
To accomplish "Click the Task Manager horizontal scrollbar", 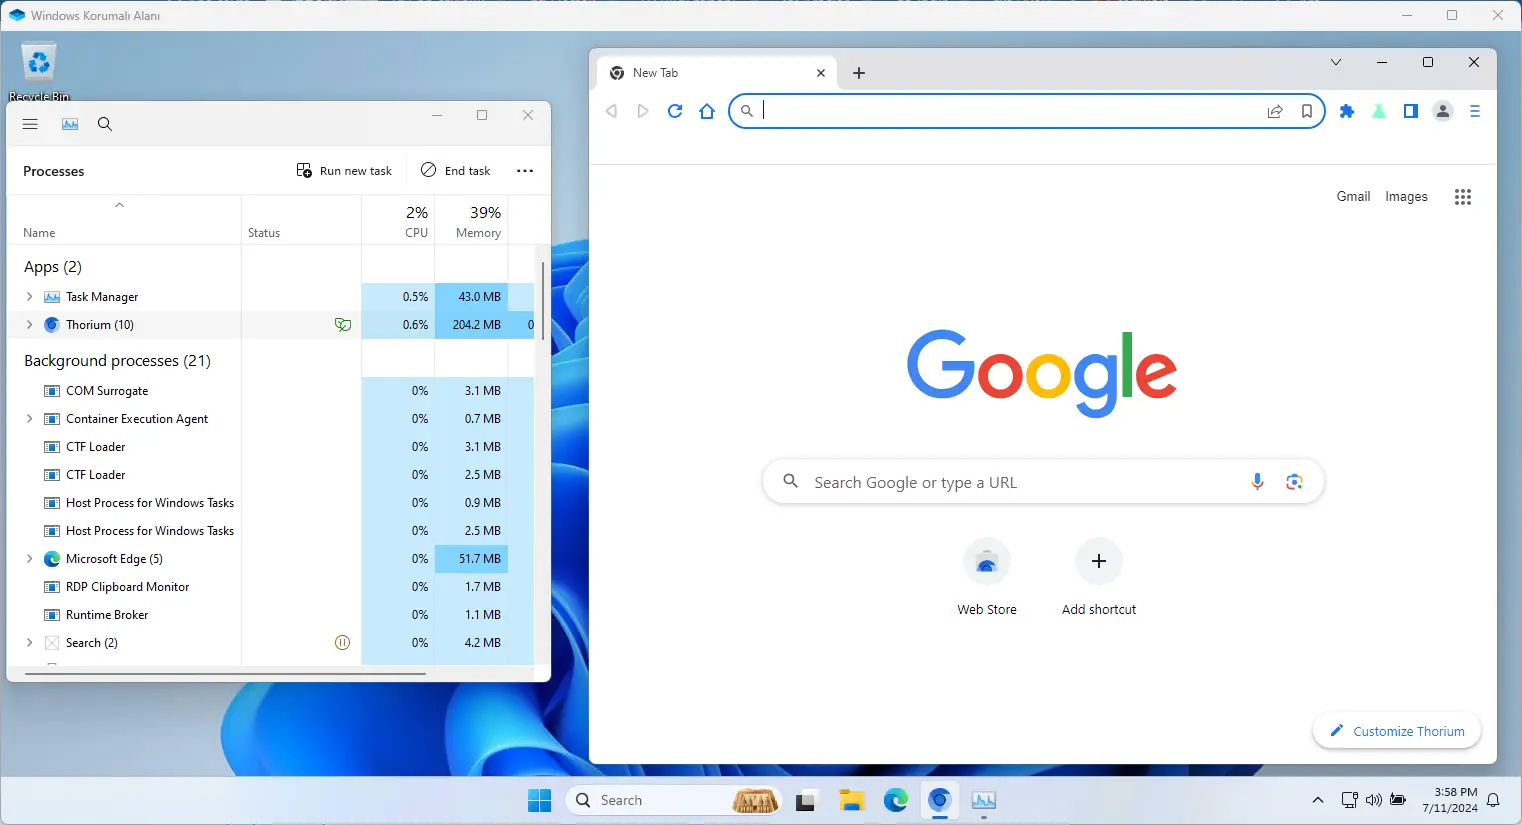I will coord(226,674).
